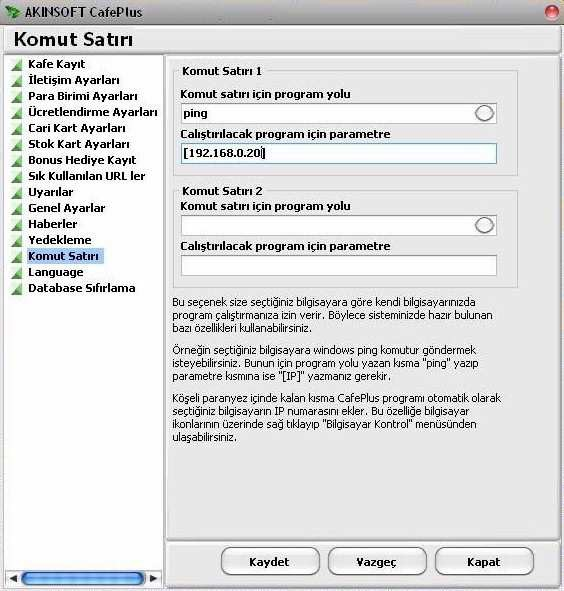Click the green icon beside Database Sıfırlama
Image resolution: width=564 pixels, height=591 pixels.
click(17, 289)
